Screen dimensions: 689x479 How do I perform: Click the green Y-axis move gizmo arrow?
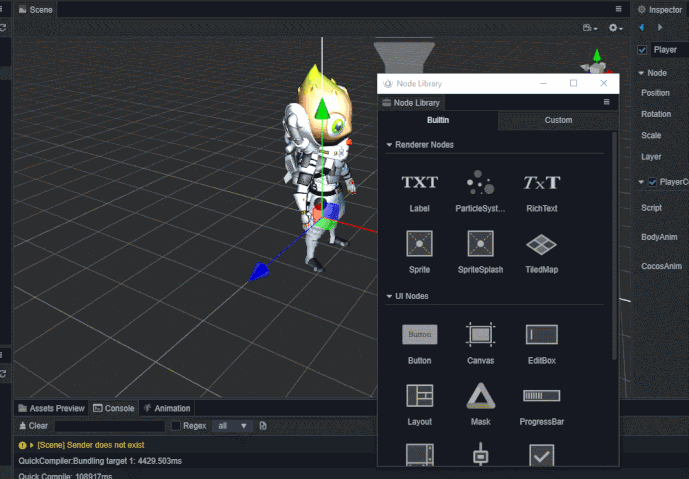click(x=322, y=108)
